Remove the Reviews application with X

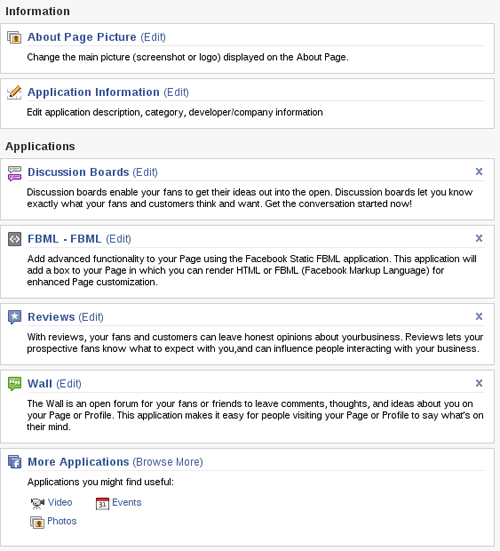click(479, 316)
